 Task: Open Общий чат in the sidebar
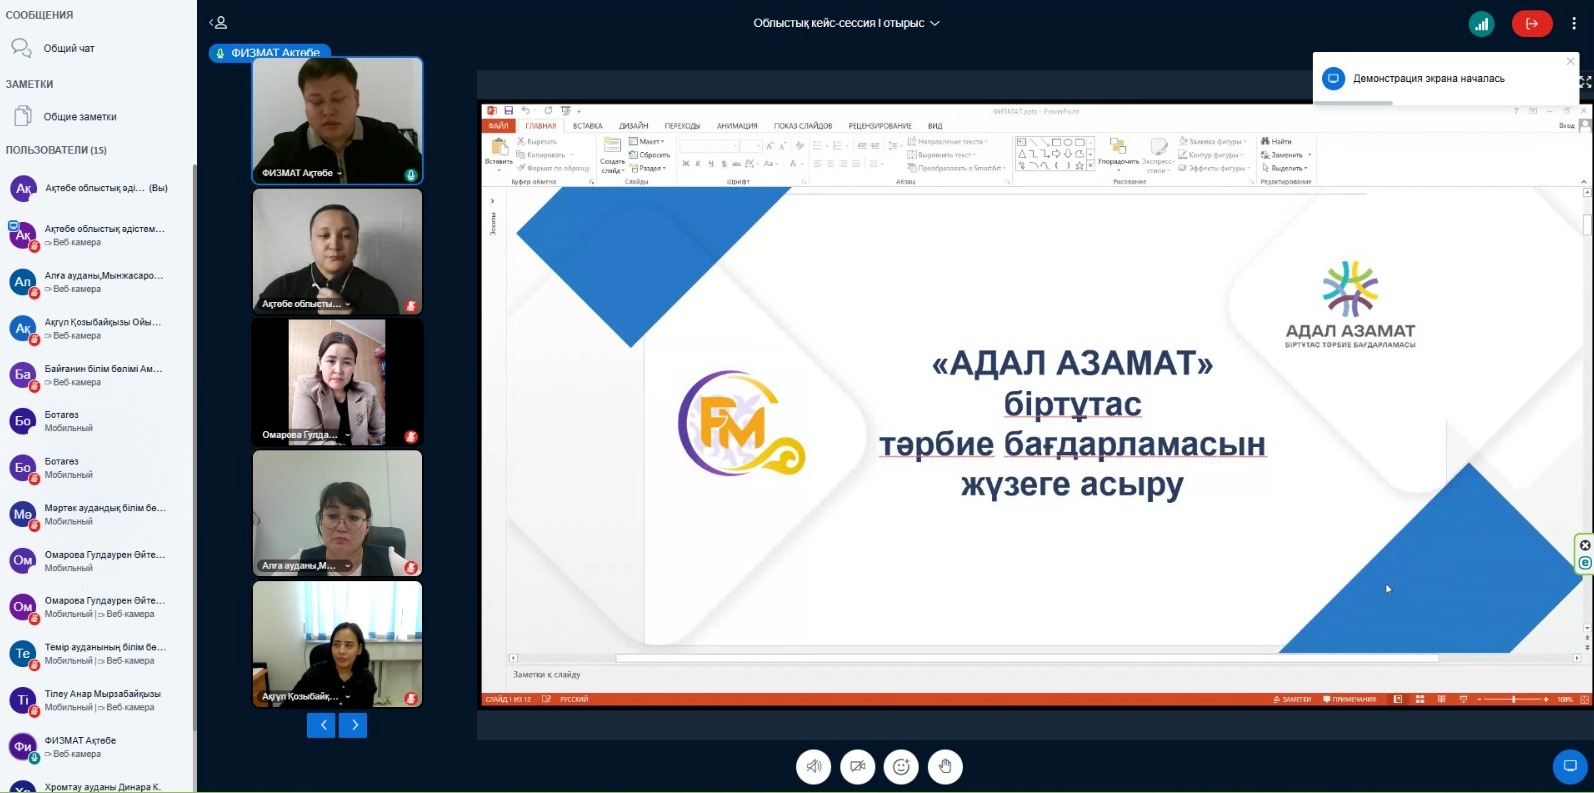click(x=68, y=48)
